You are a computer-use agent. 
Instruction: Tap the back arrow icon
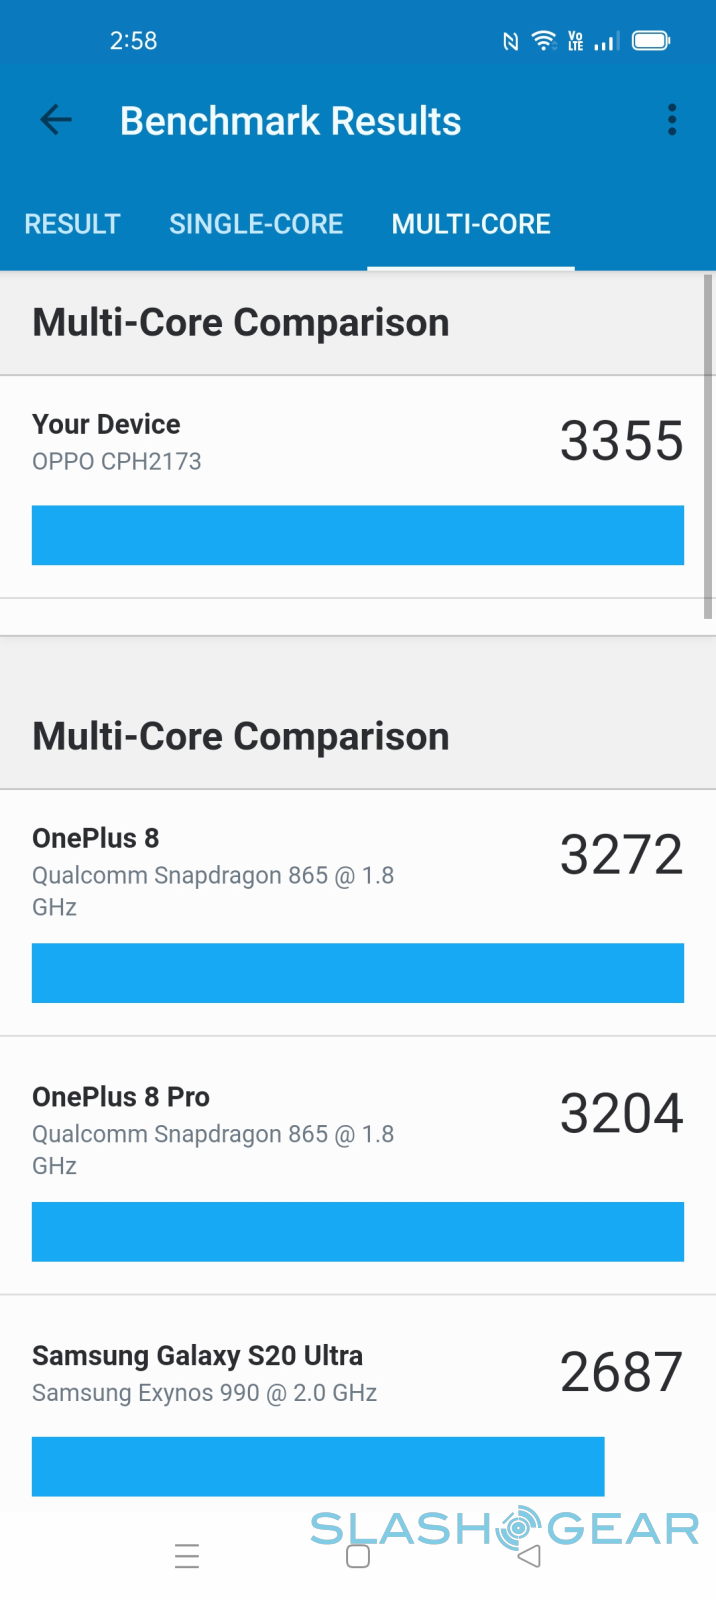pyautogui.click(x=56, y=121)
